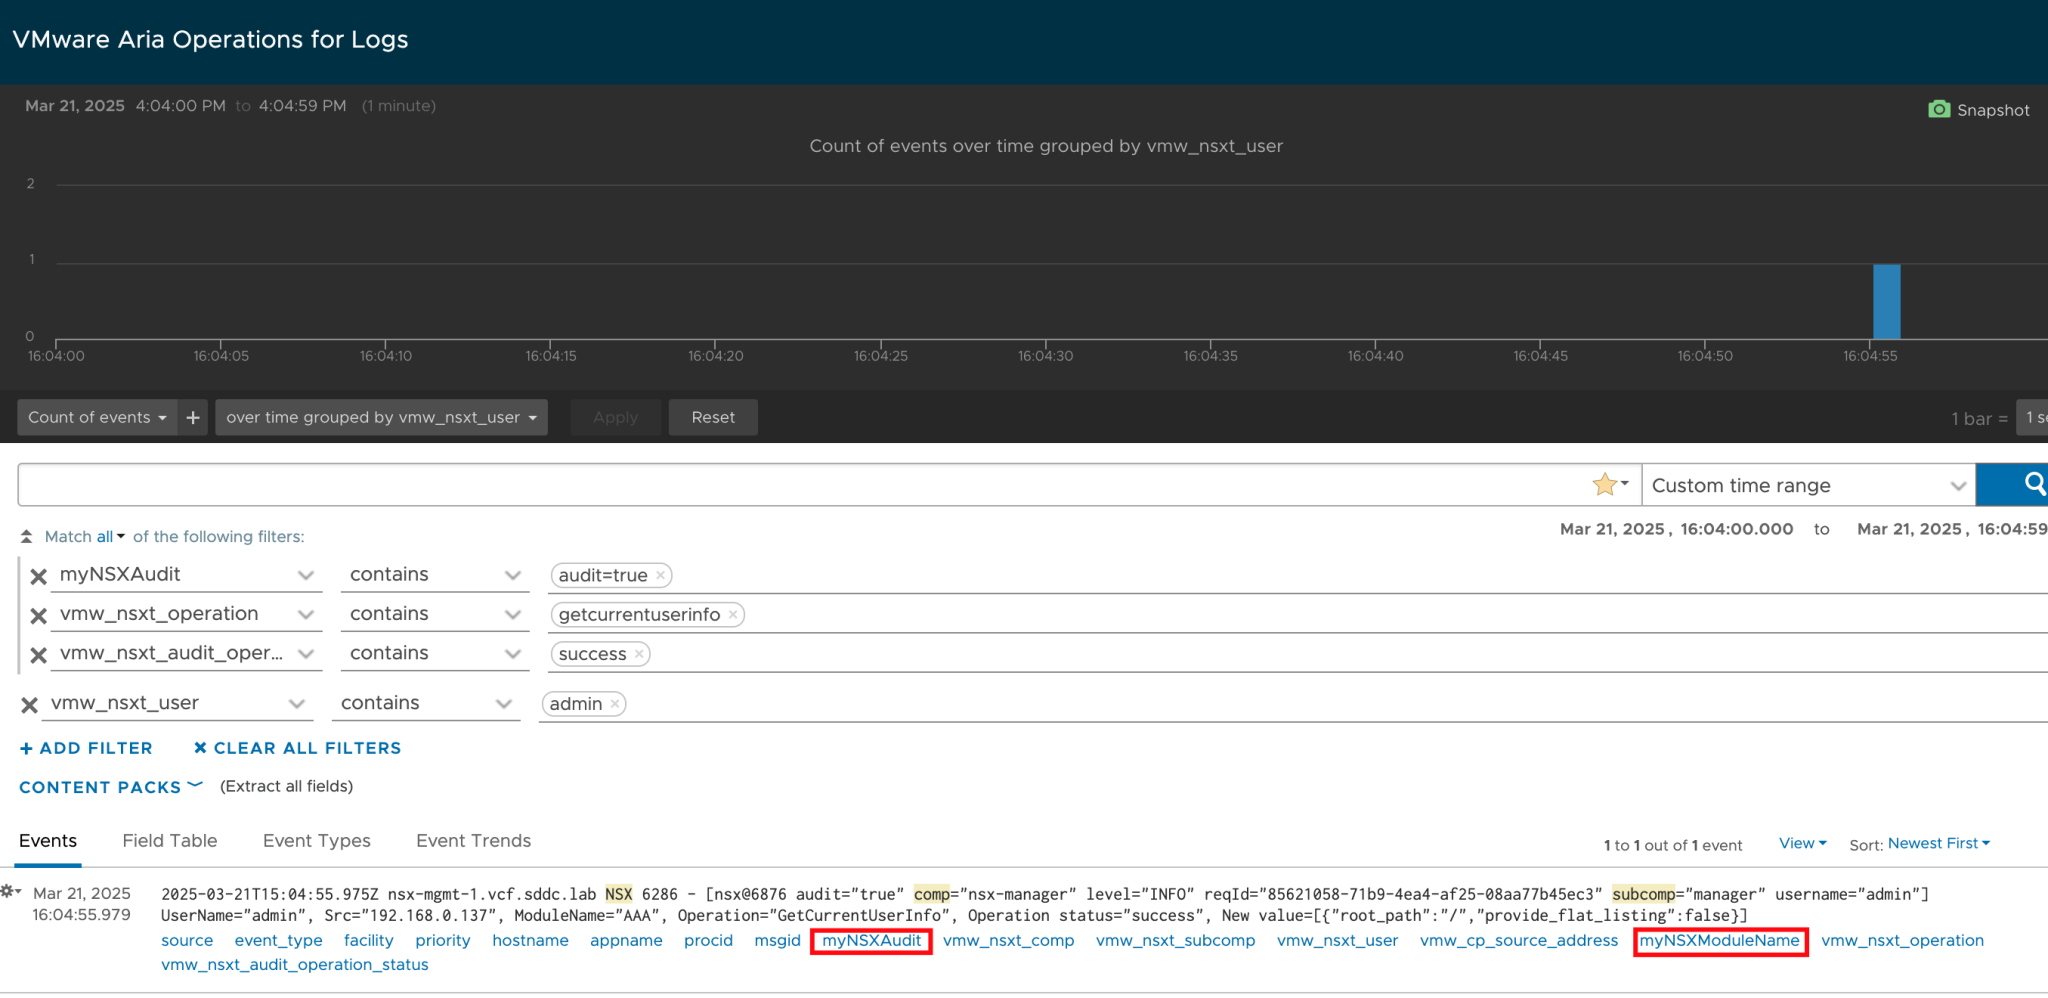Open the gear icon on the event row

[x=10, y=891]
